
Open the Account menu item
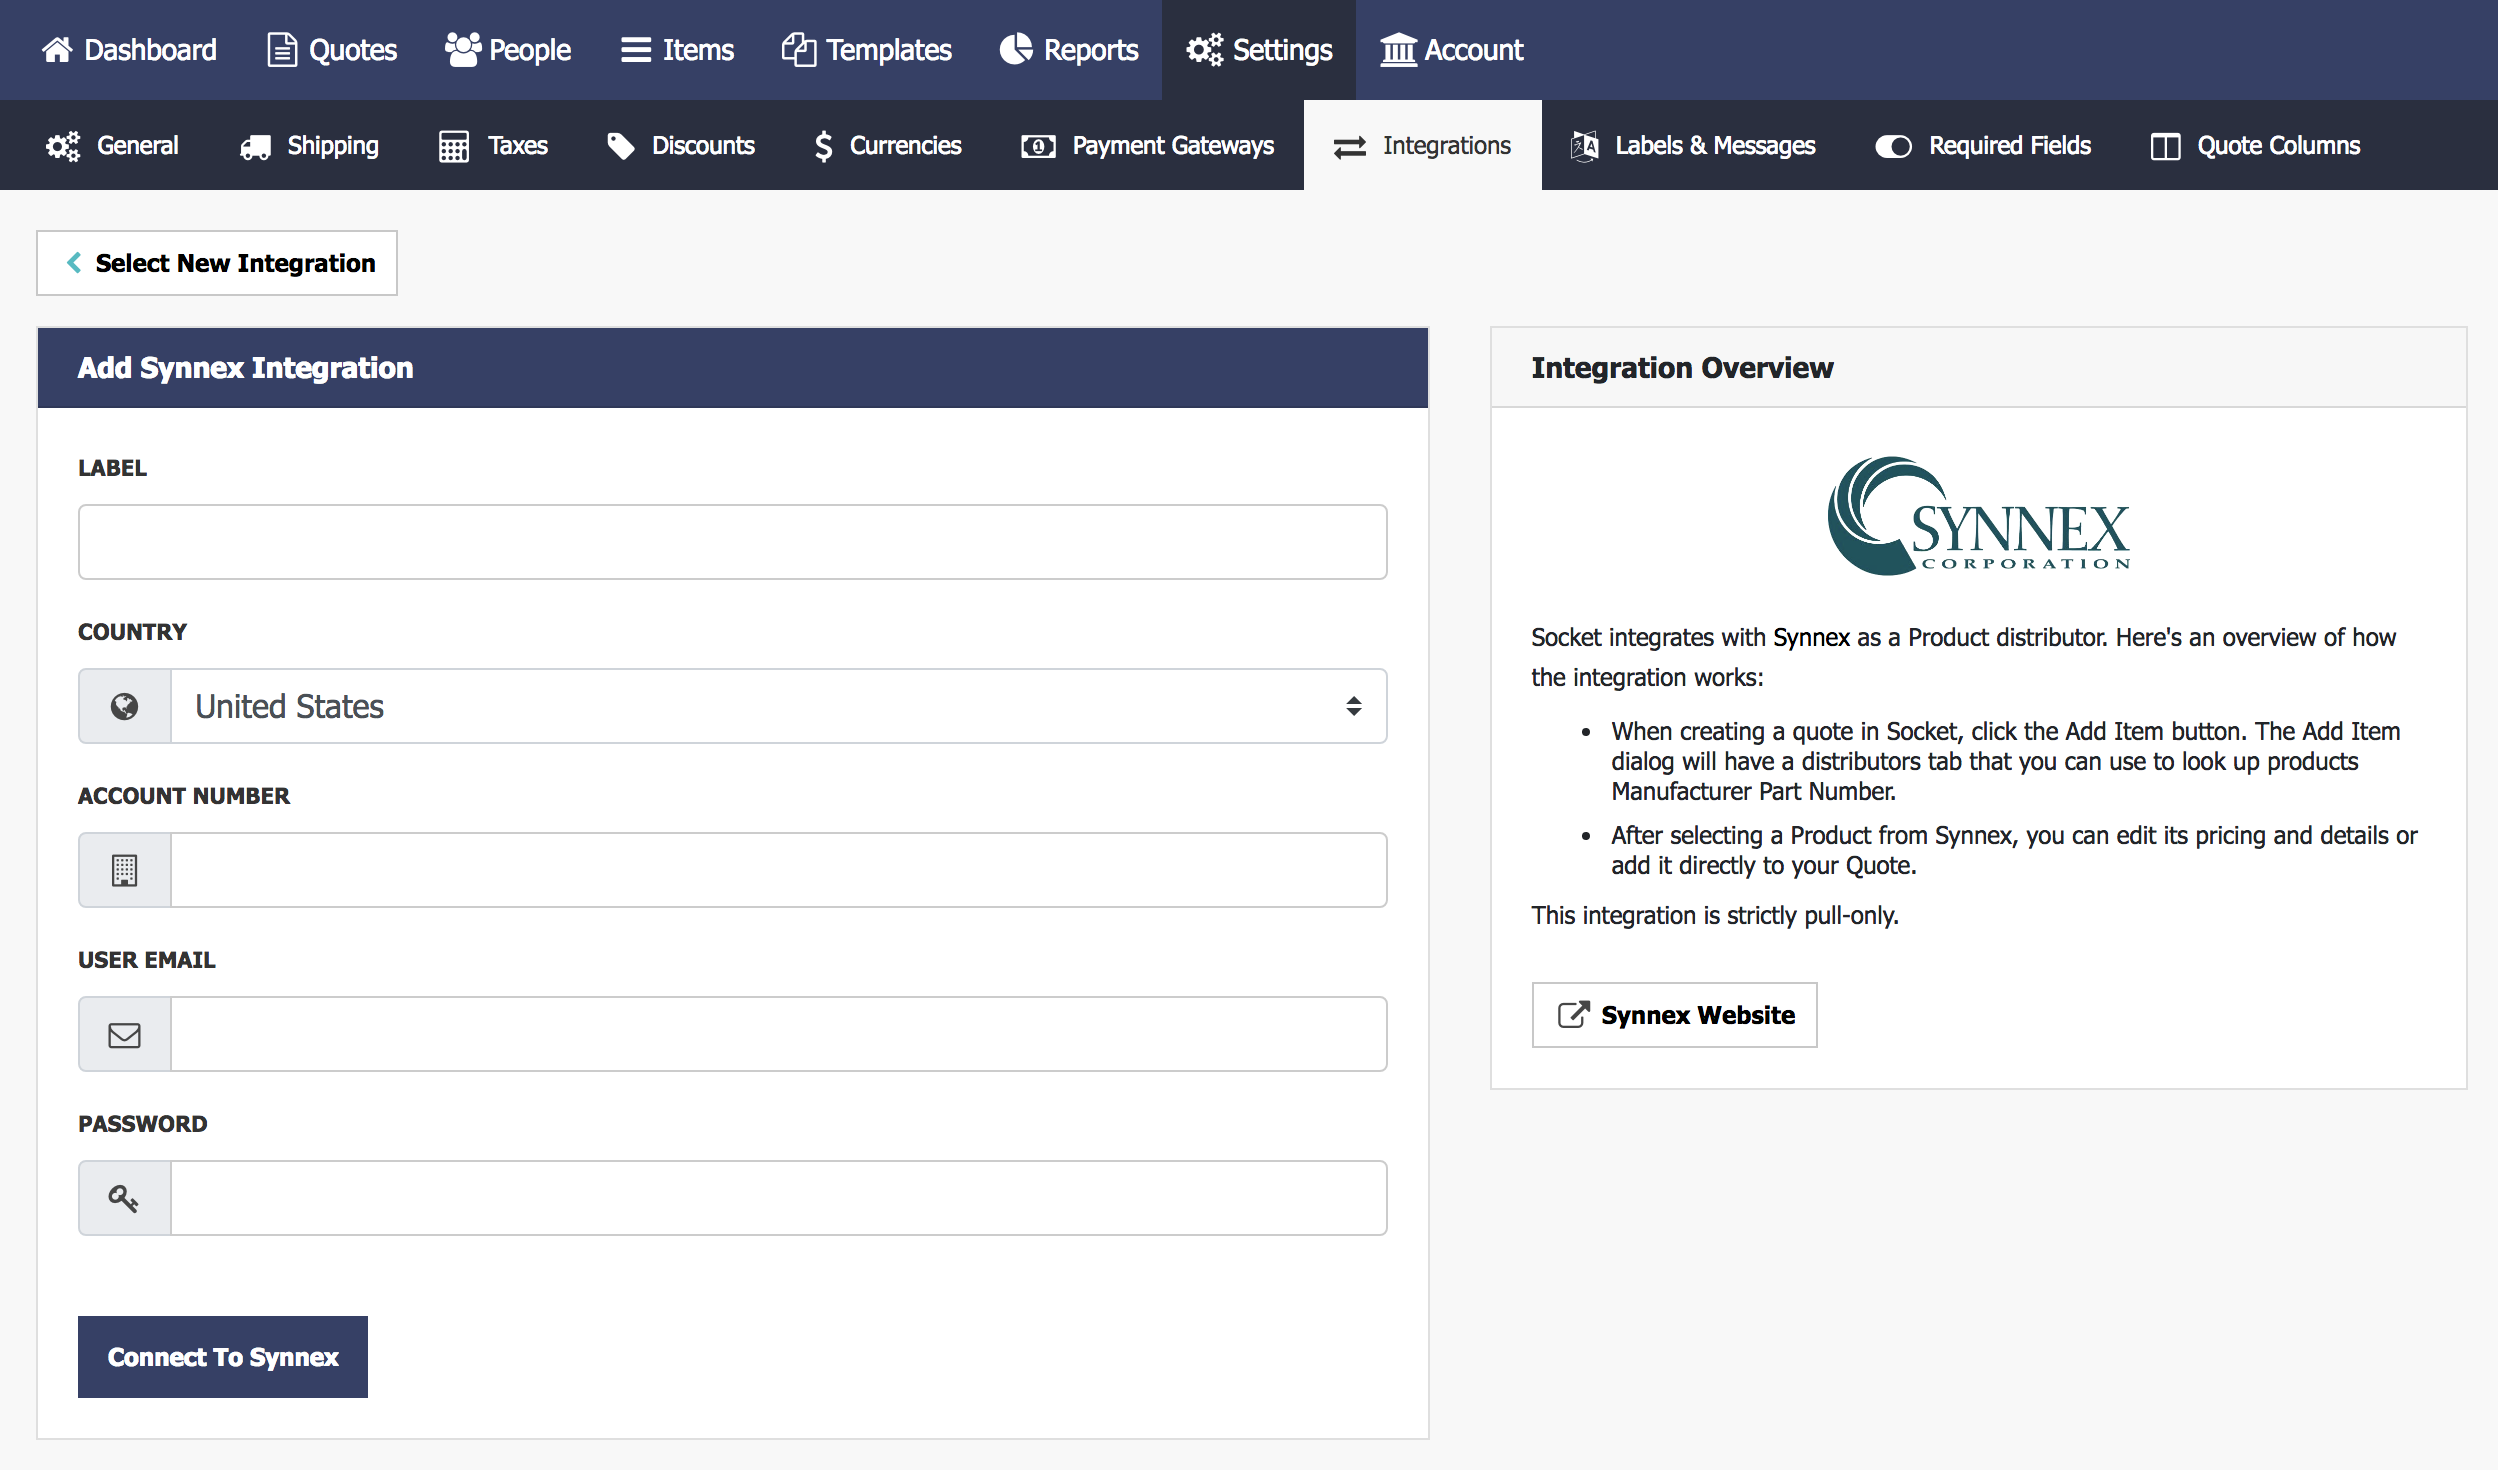point(1452,50)
